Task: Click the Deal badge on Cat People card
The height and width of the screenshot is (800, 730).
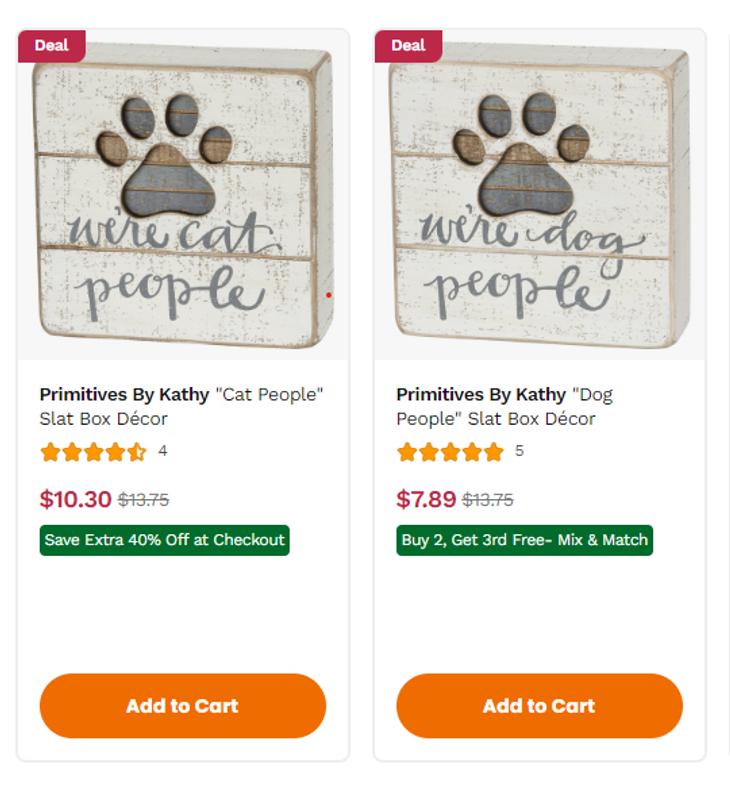Action: click(x=50, y=45)
